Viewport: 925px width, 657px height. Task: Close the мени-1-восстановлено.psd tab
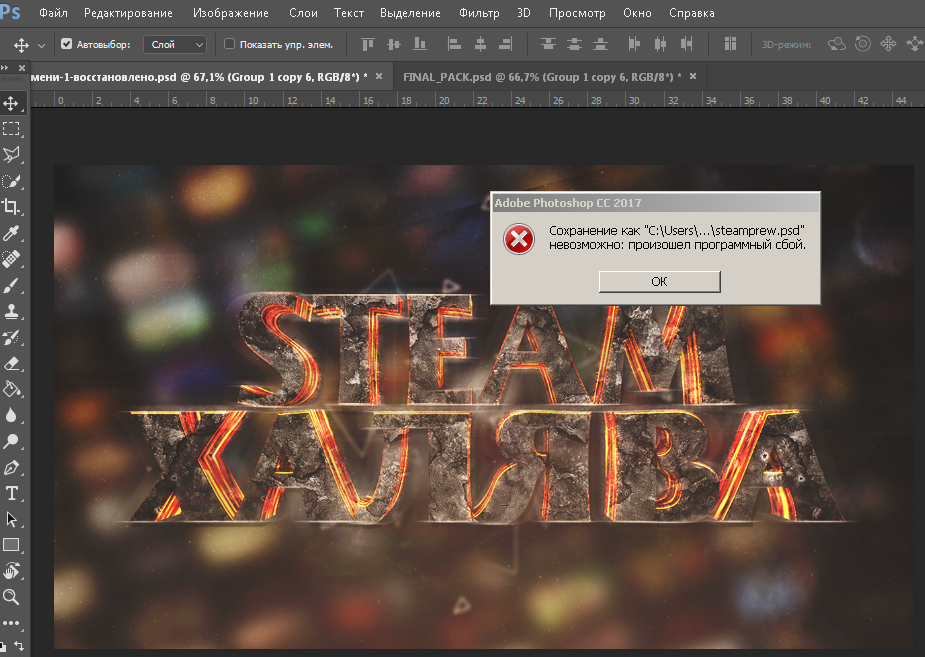[379, 76]
